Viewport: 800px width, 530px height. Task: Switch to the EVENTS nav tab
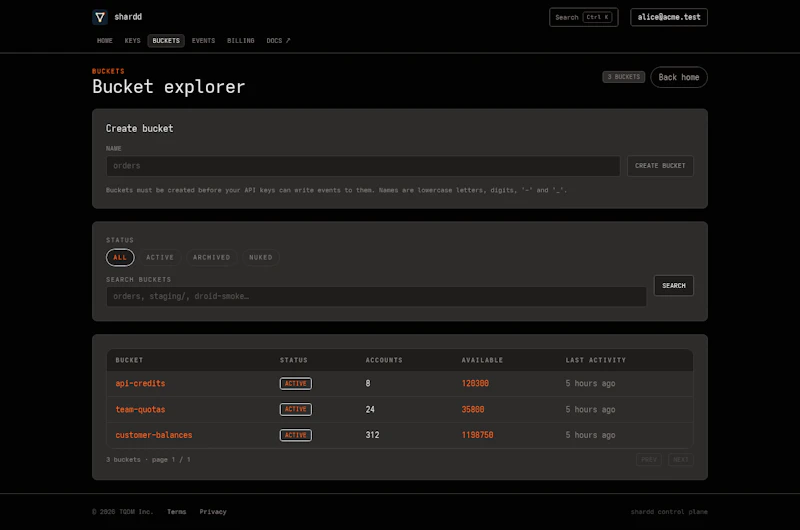[x=203, y=41]
